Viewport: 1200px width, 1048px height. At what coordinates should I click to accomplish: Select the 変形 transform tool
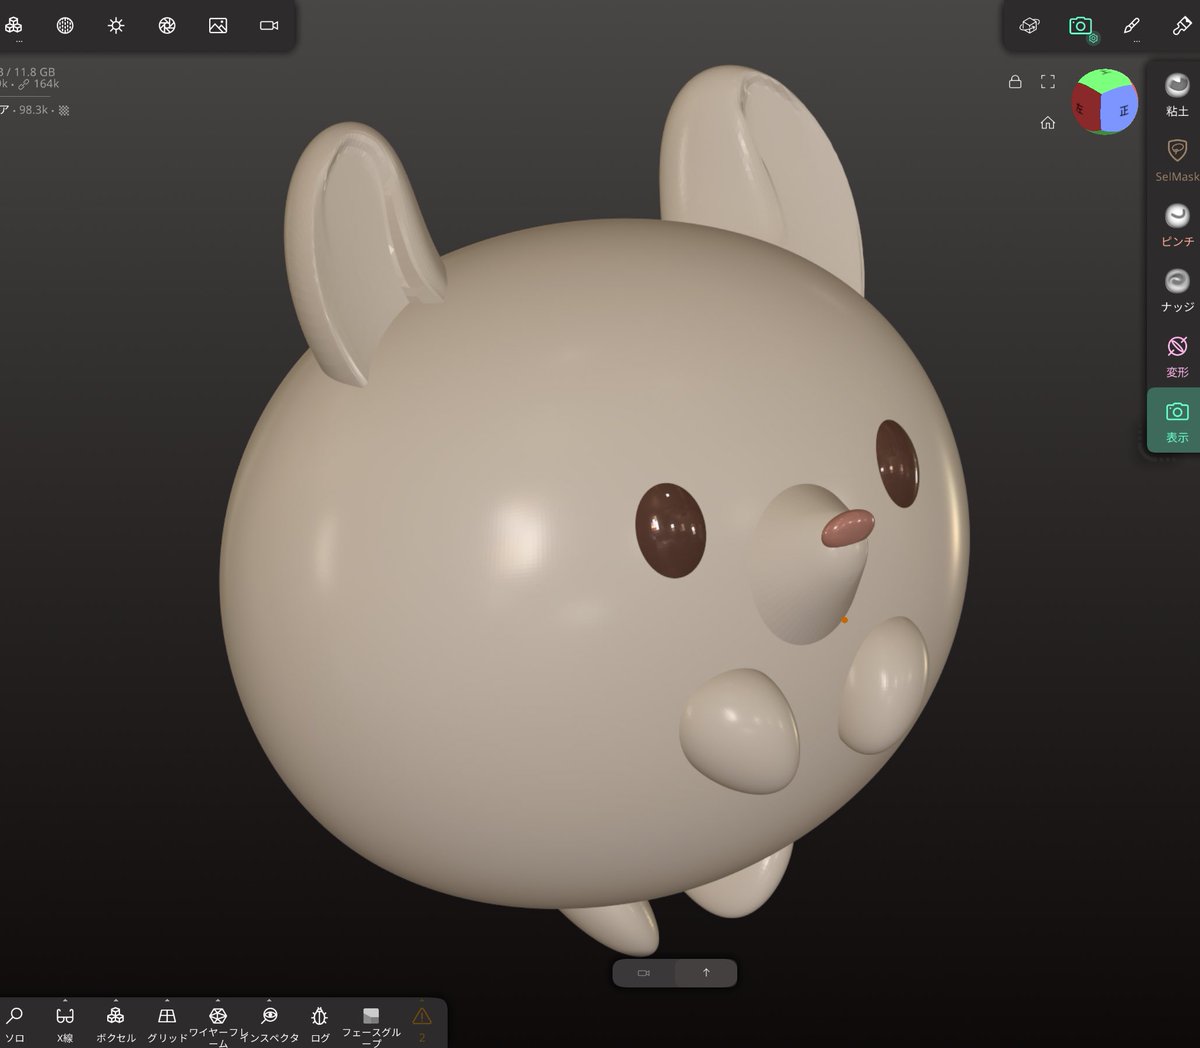(1177, 355)
